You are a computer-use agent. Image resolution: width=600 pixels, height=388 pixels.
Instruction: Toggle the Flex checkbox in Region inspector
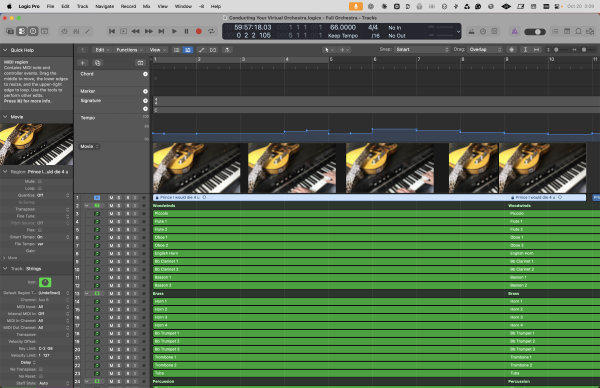tap(40, 230)
